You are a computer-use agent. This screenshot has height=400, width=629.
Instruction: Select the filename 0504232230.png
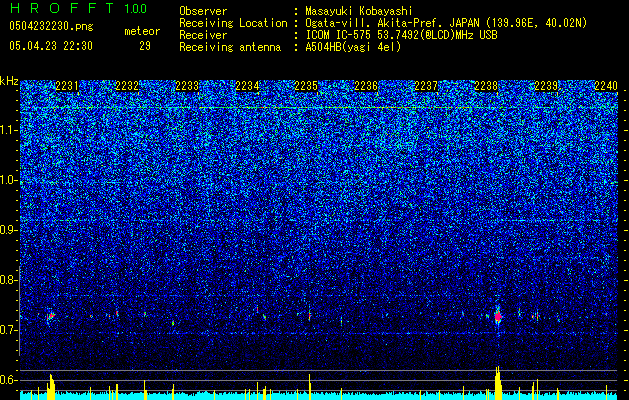51,27
